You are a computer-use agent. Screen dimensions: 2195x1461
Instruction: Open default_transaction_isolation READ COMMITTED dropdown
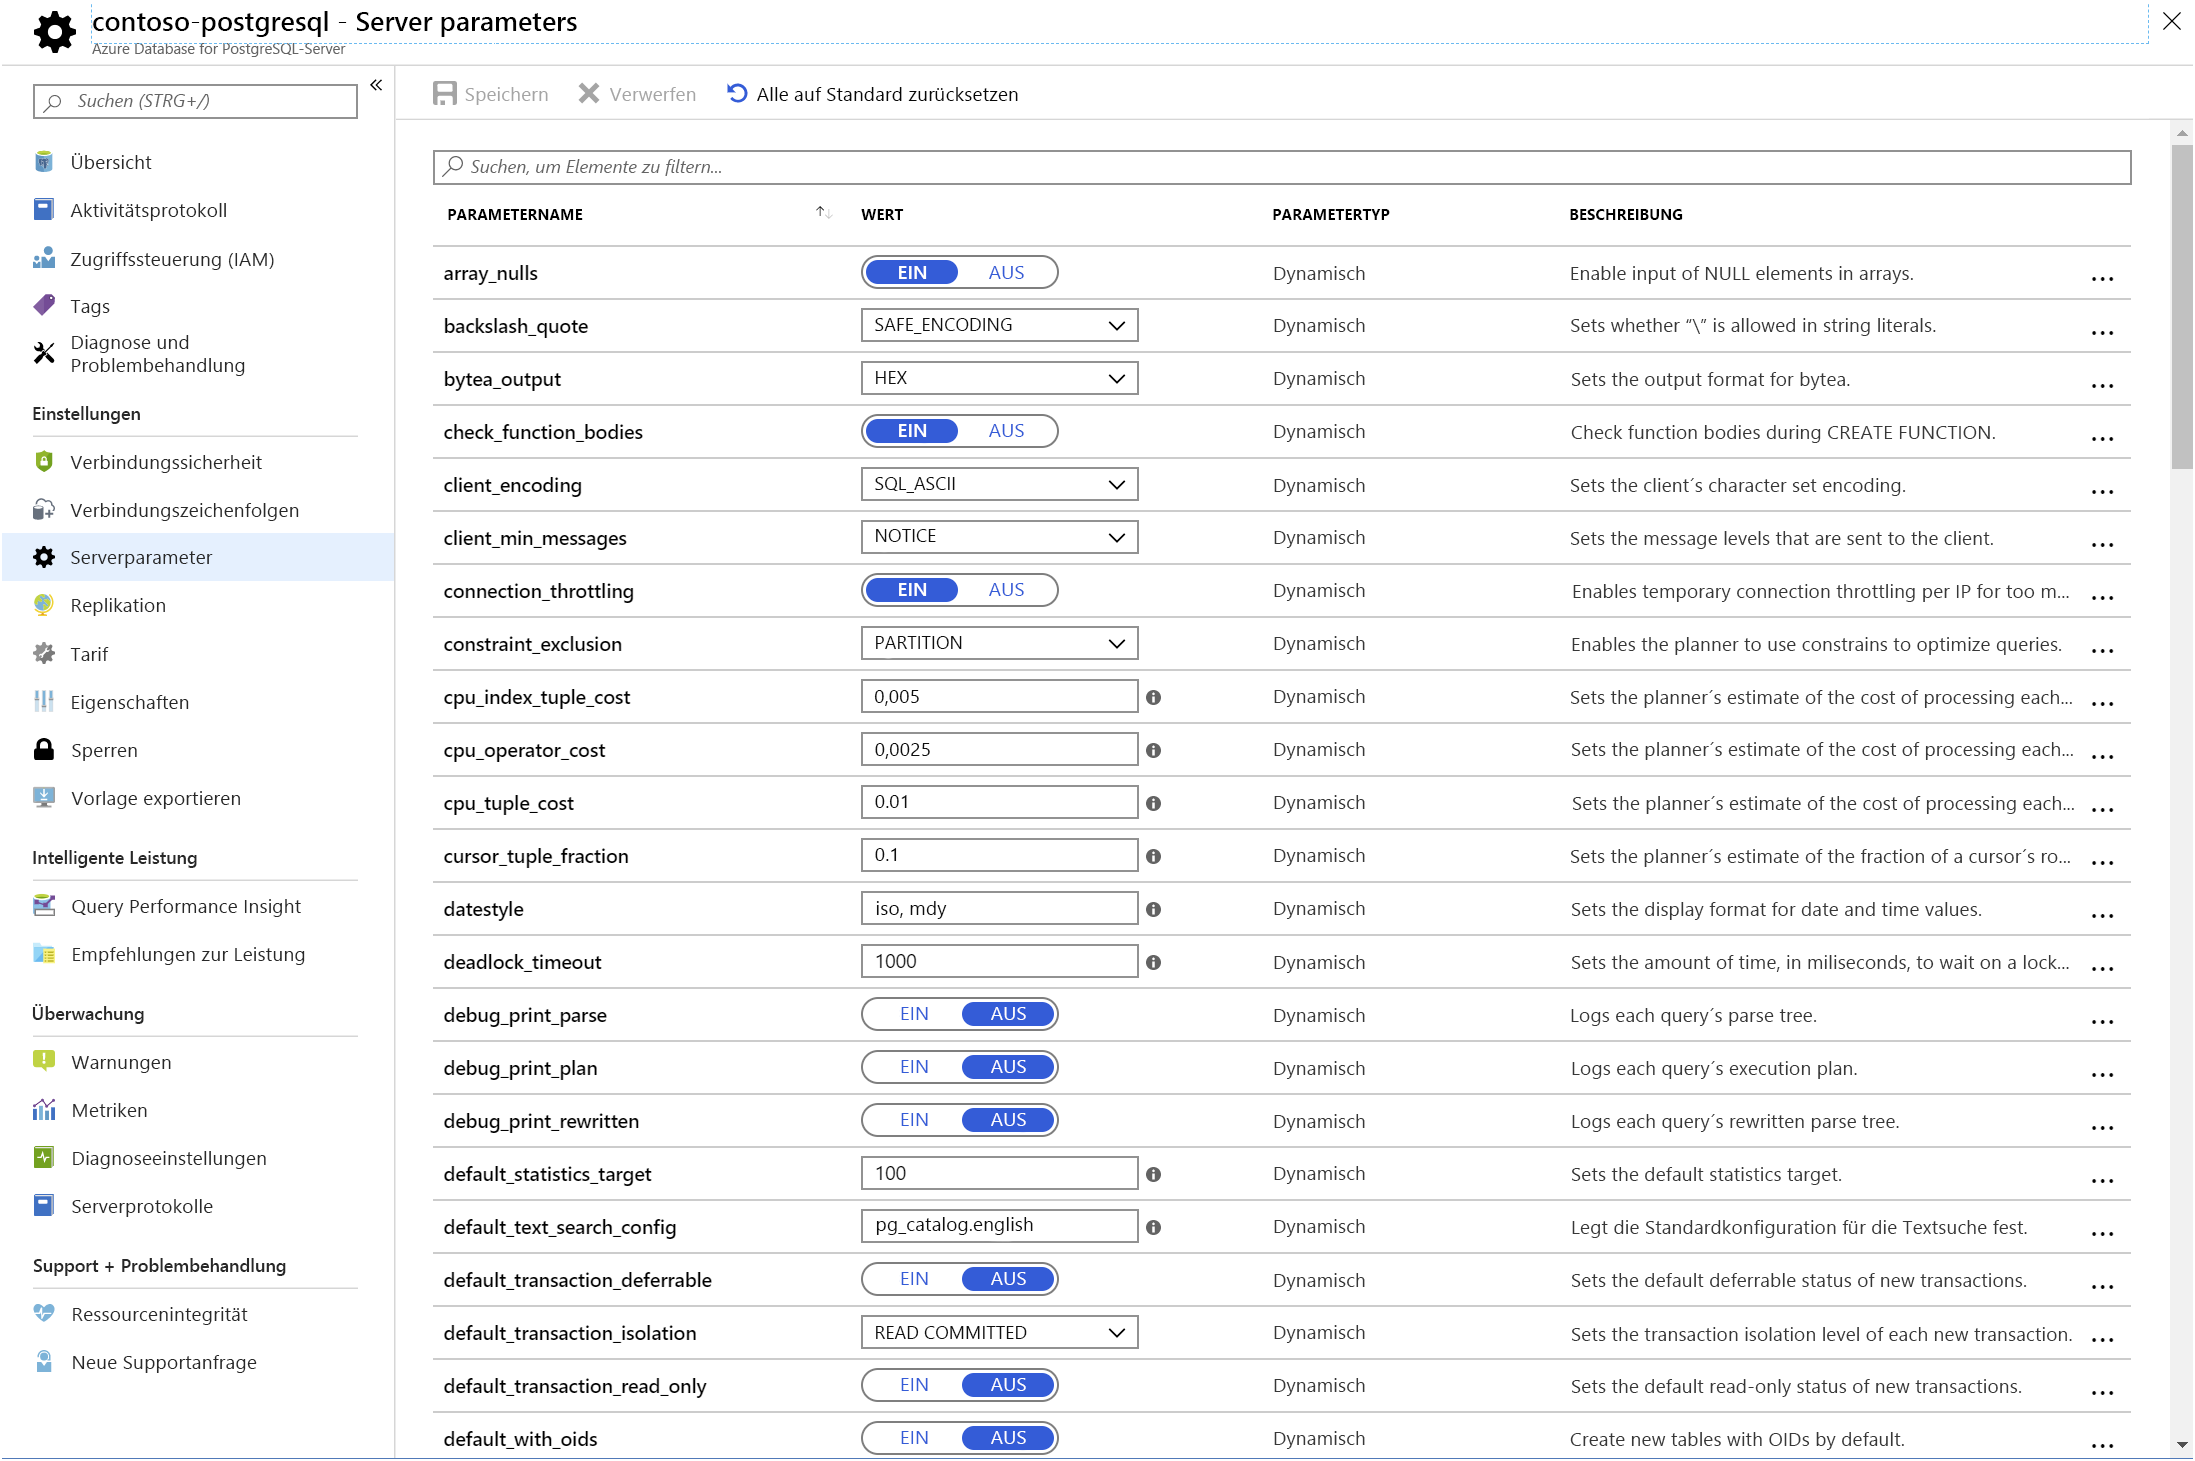[x=999, y=1333]
